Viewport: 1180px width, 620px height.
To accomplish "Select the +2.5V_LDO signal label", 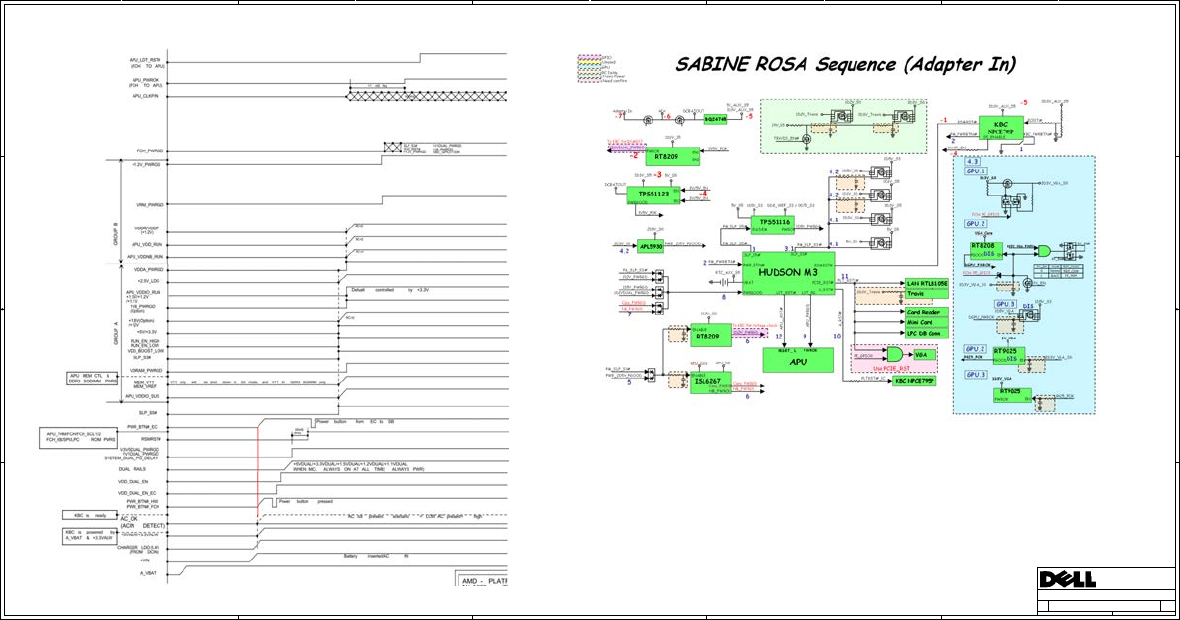I will tap(150, 281).
